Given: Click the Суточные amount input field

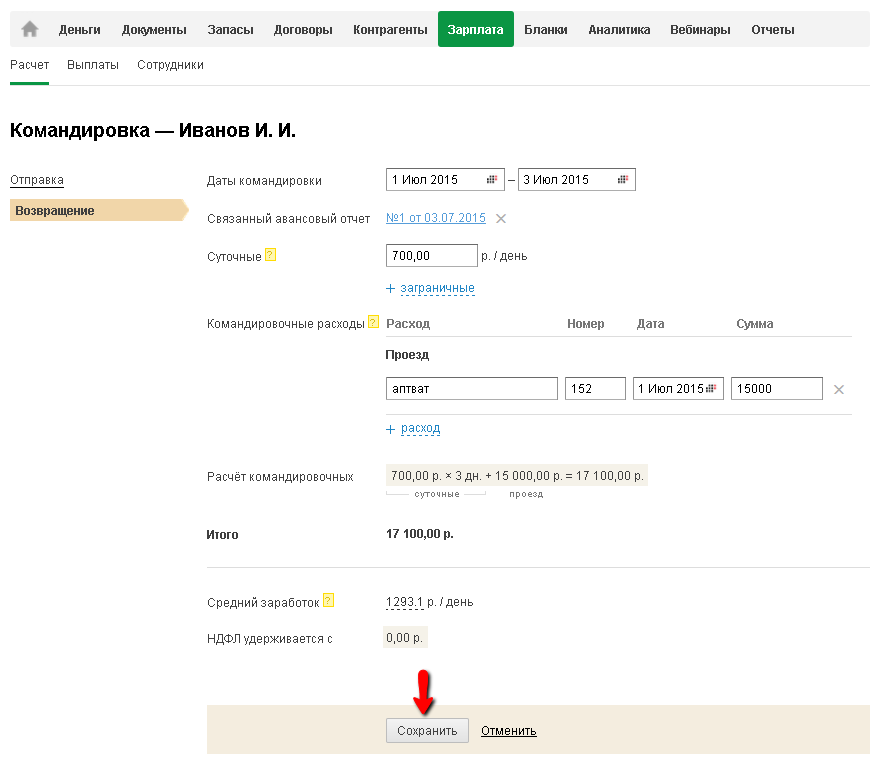Looking at the screenshot, I should [431, 256].
